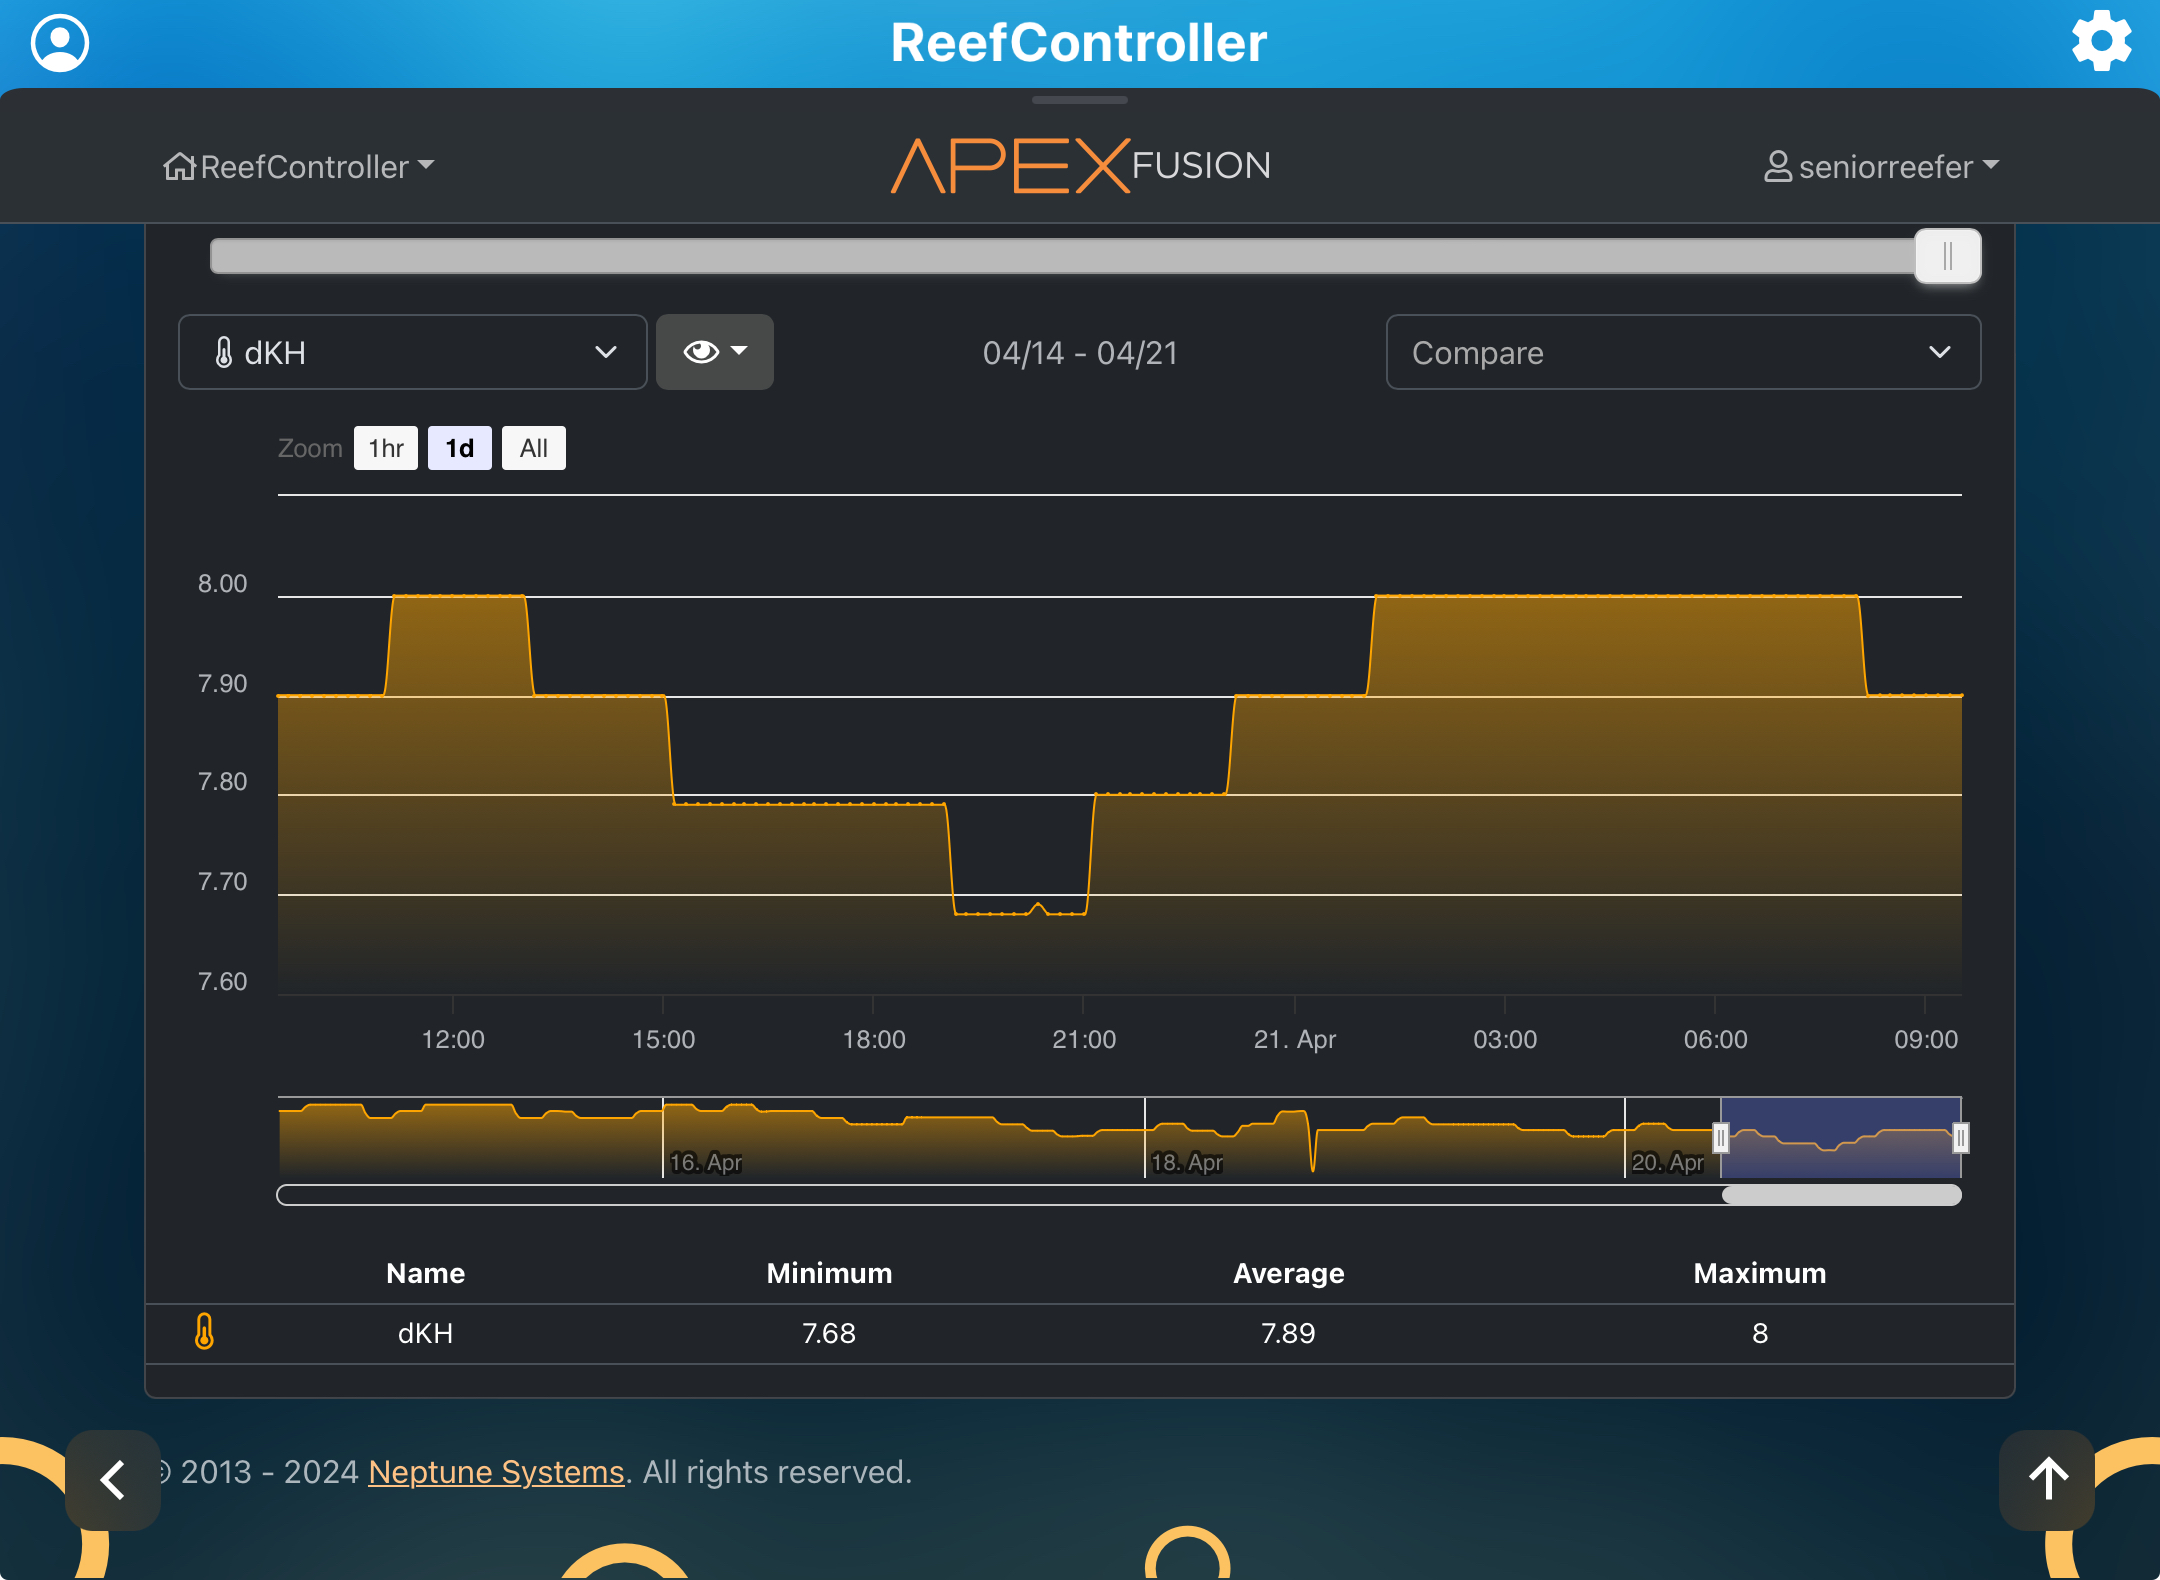The width and height of the screenshot is (2160, 1580).
Task: Click the scroll-to-top arrow button
Action: [x=2047, y=1479]
